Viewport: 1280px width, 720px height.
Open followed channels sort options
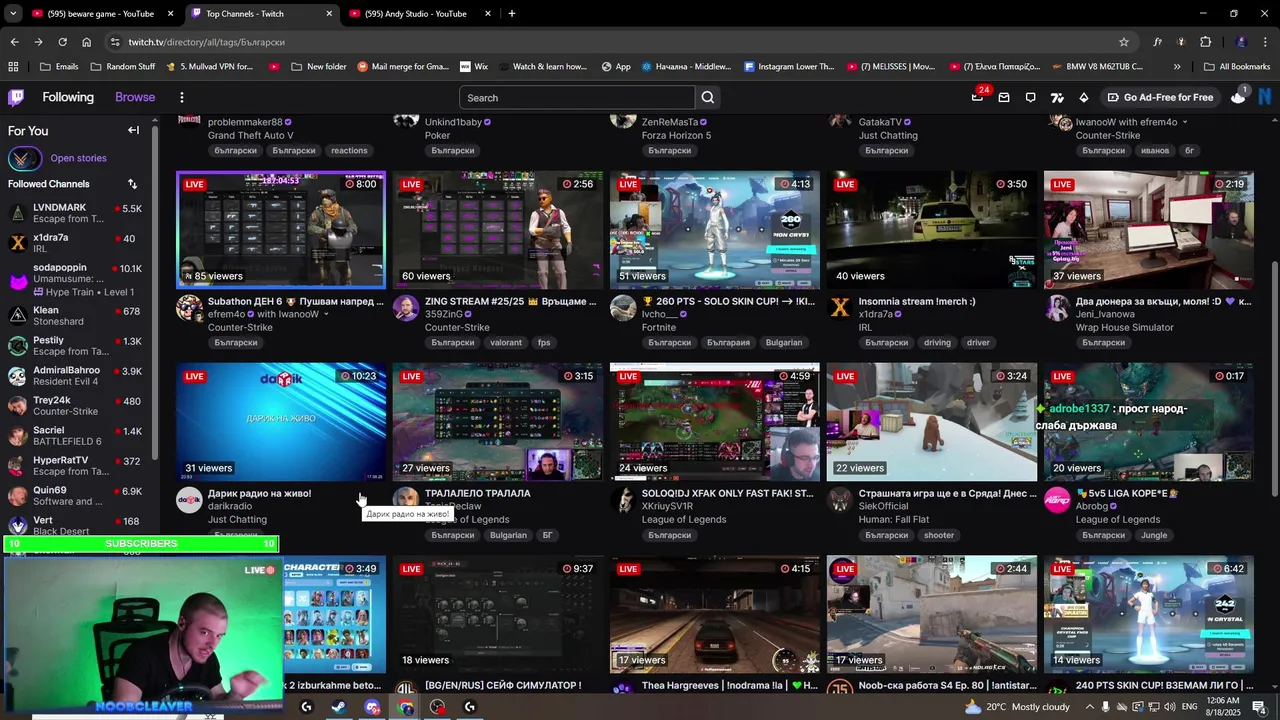pos(132,184)
